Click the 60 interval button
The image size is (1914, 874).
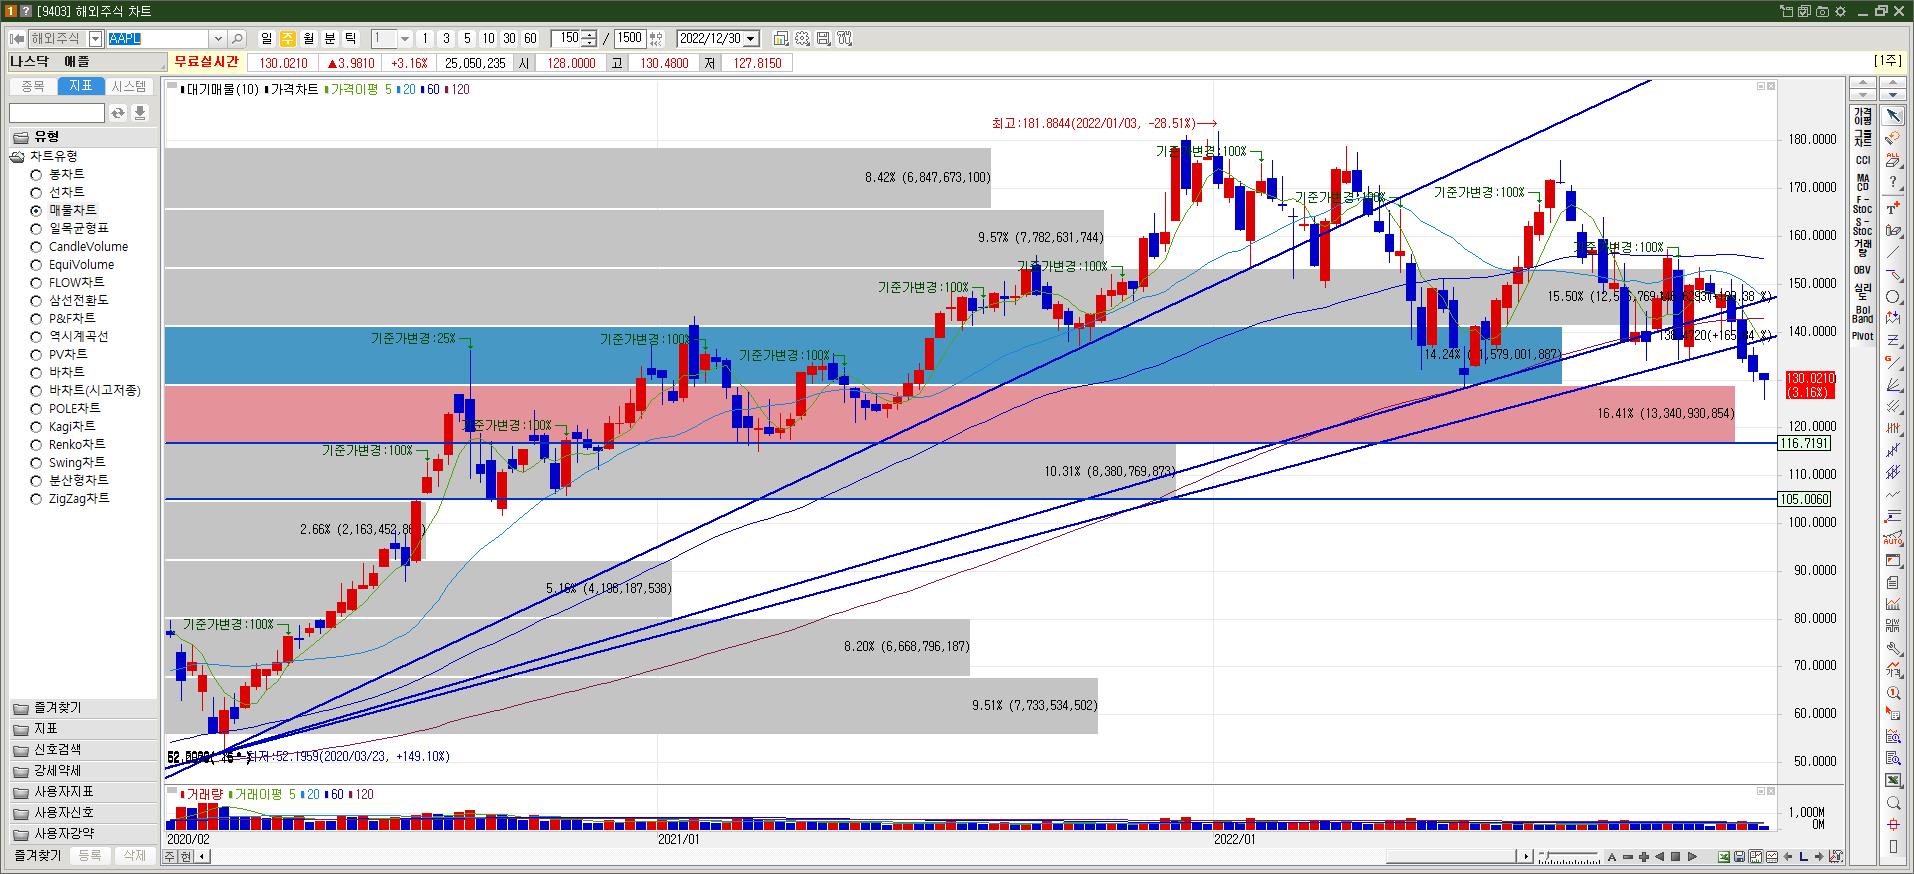[530, 39]
